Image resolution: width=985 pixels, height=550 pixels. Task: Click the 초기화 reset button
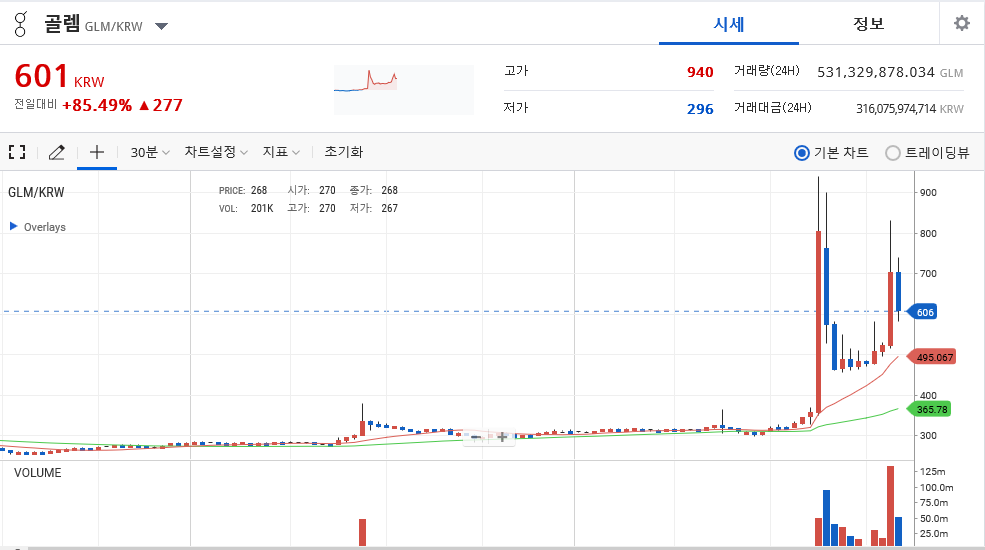[344, 152]
